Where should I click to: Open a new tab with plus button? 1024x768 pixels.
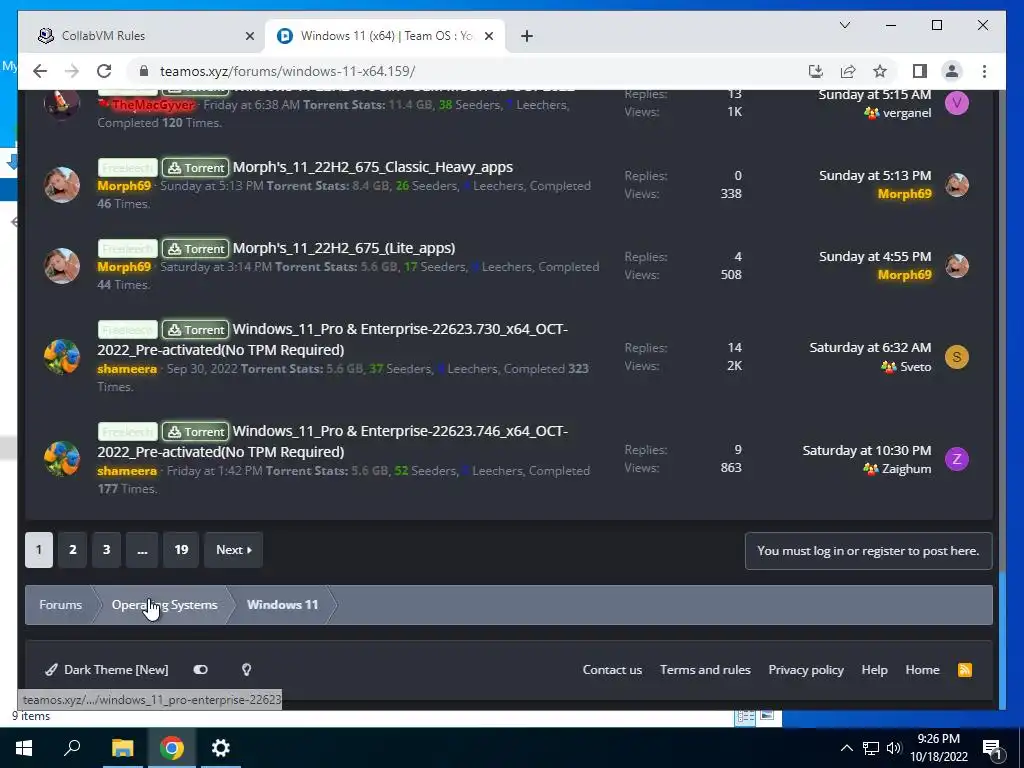pyautogui.click(x=527, y=36)
